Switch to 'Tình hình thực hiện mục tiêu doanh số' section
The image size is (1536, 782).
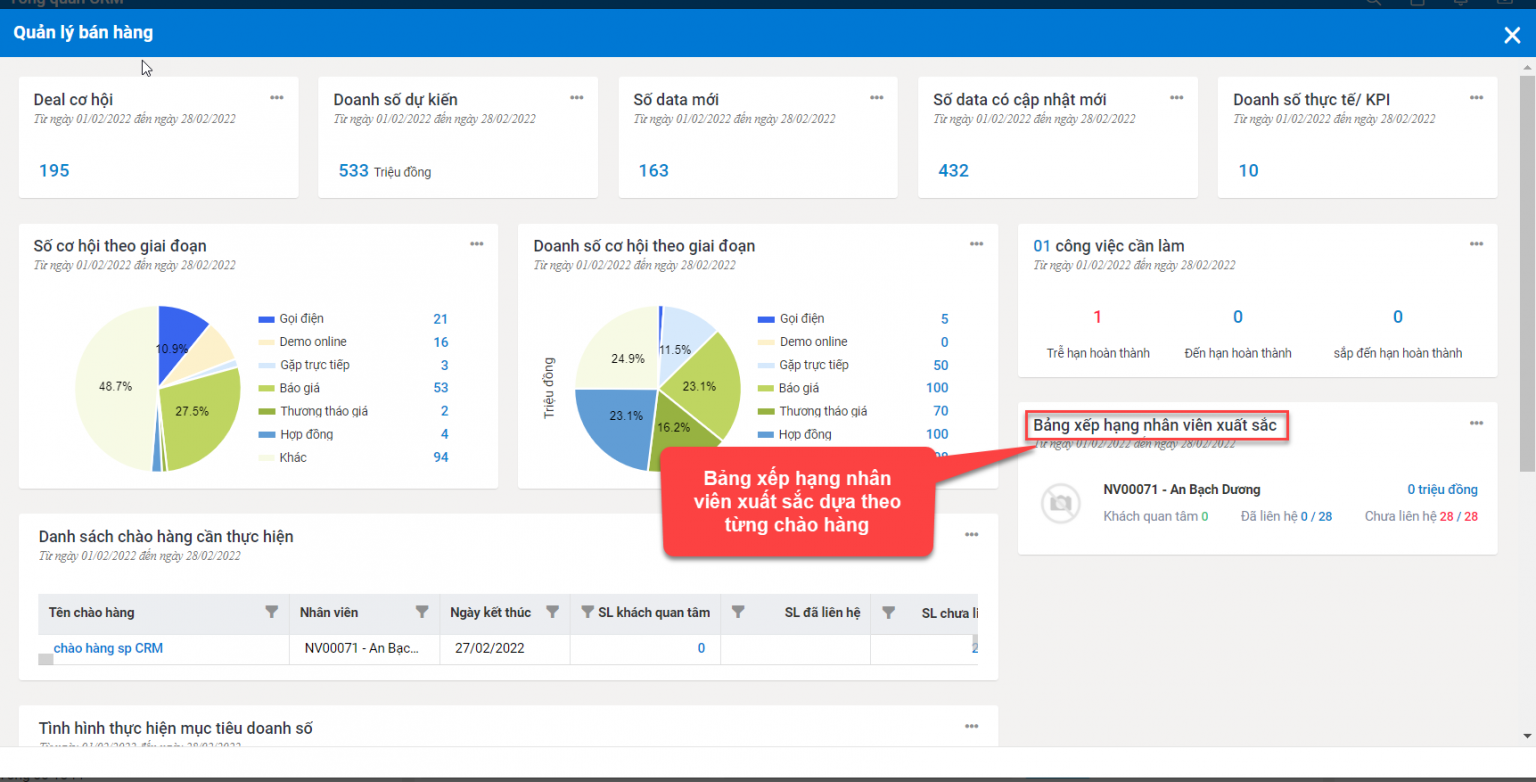coord(175,728)
